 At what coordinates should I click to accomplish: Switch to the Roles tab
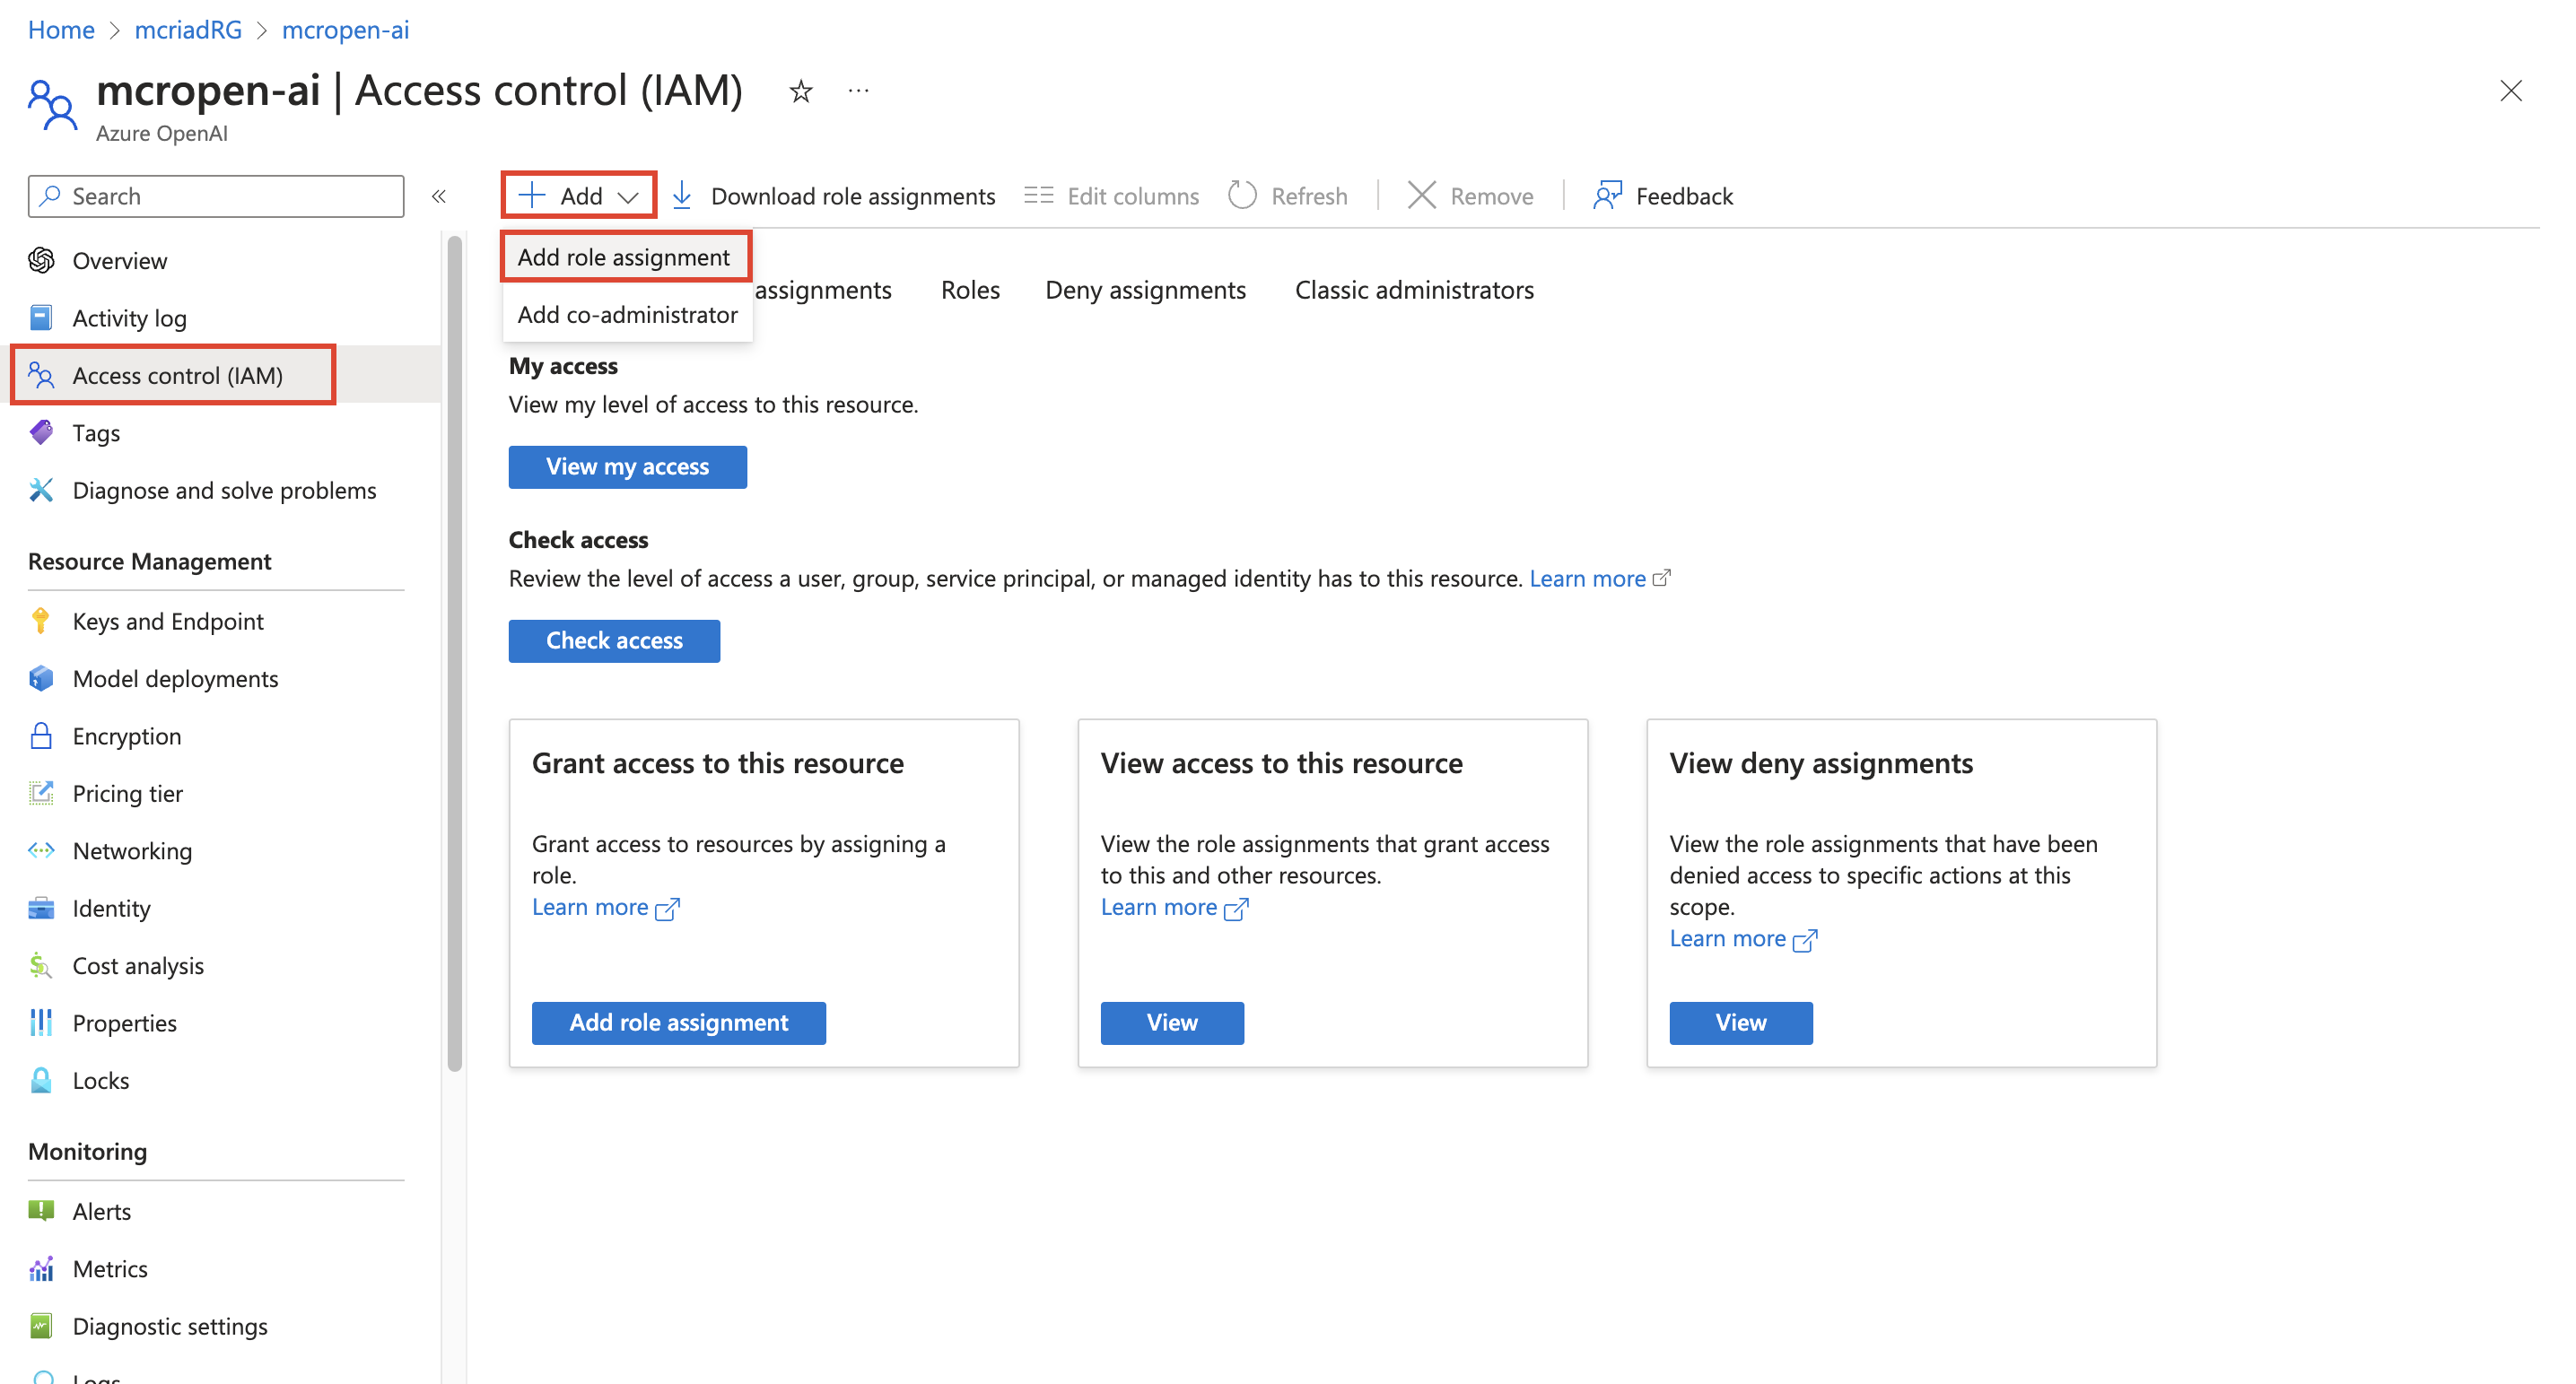[970, 290]
